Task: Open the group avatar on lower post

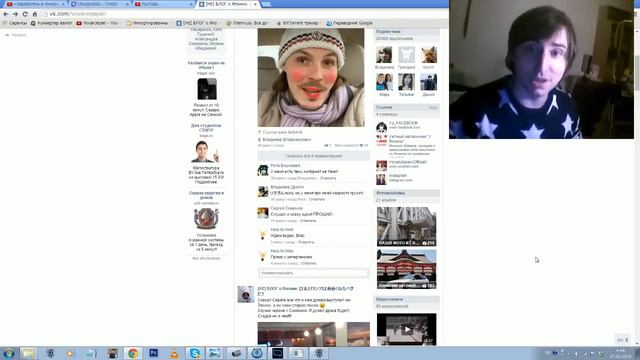Action: 246,294
